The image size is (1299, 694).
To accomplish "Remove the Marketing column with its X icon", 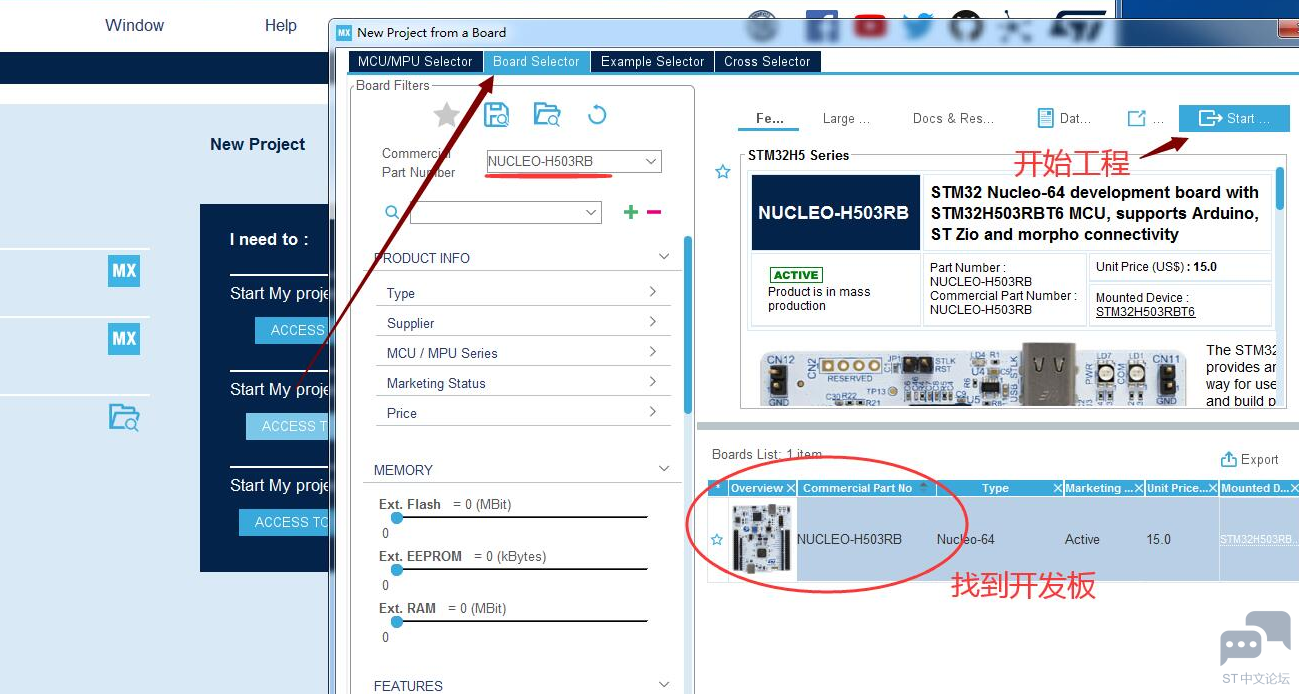I will tap(1139, 488).
